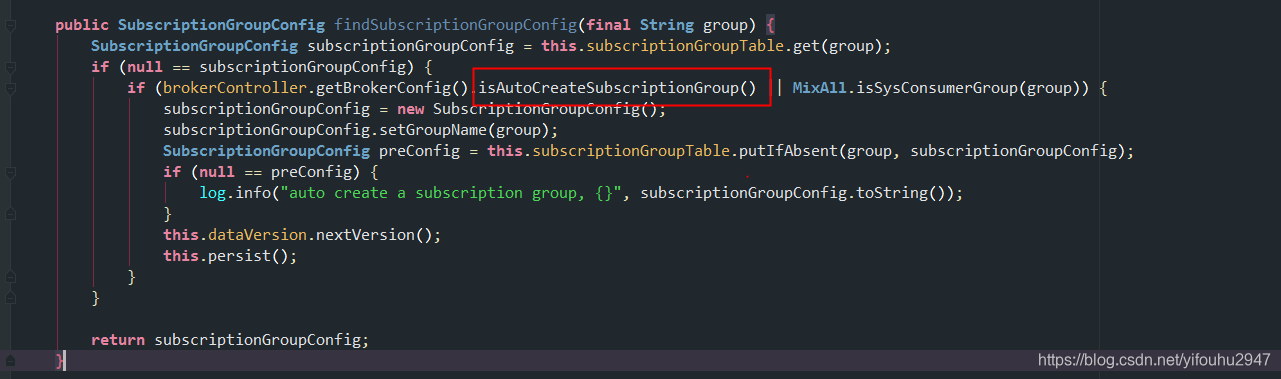Click 'return subscriptionGroupConfig;' statement
This screenshot has height=379, width=1281.
tap(230, 340)
